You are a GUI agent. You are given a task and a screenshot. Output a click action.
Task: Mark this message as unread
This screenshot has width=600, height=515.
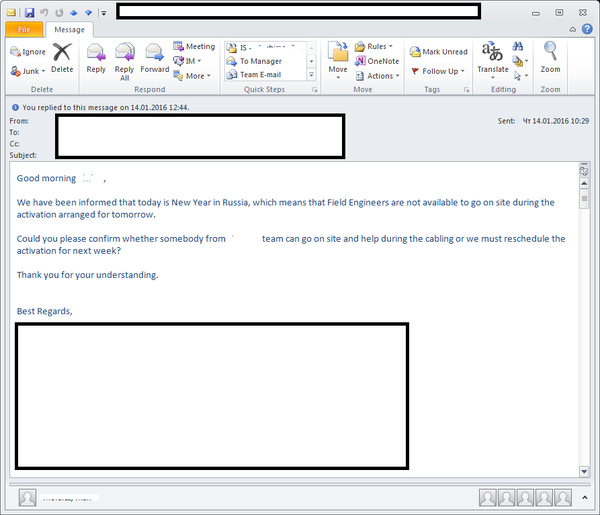pyautogui.click(x=439, y=52)
